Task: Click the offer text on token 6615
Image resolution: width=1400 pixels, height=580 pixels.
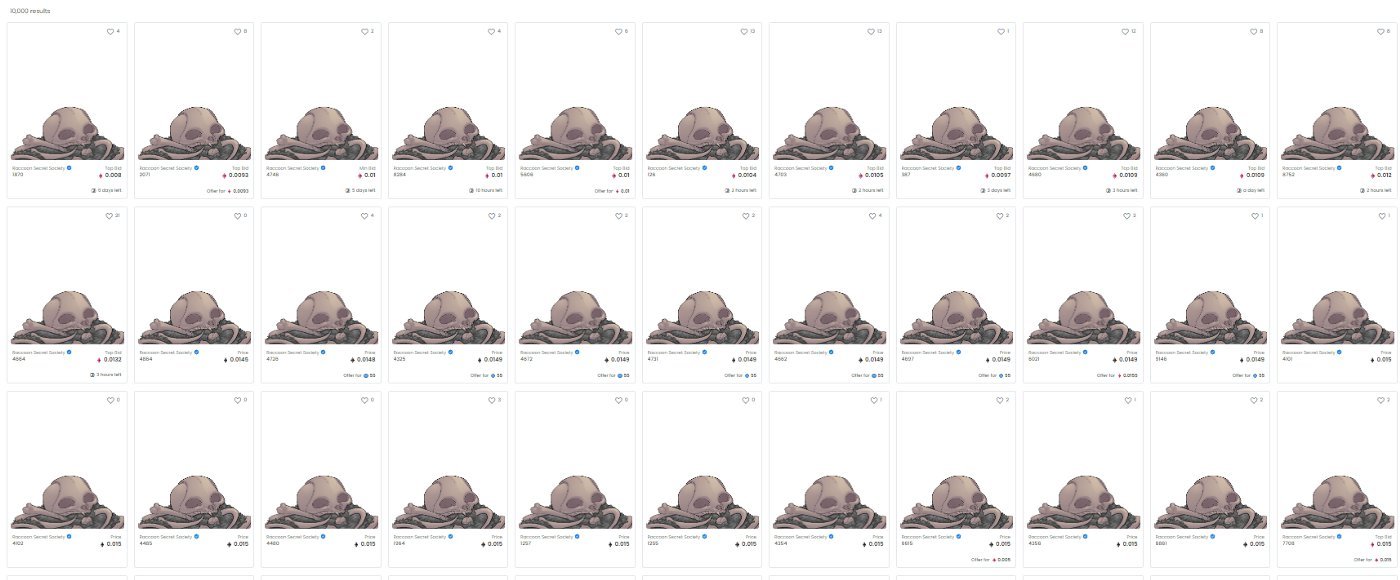Action: (x=991, y=558)
